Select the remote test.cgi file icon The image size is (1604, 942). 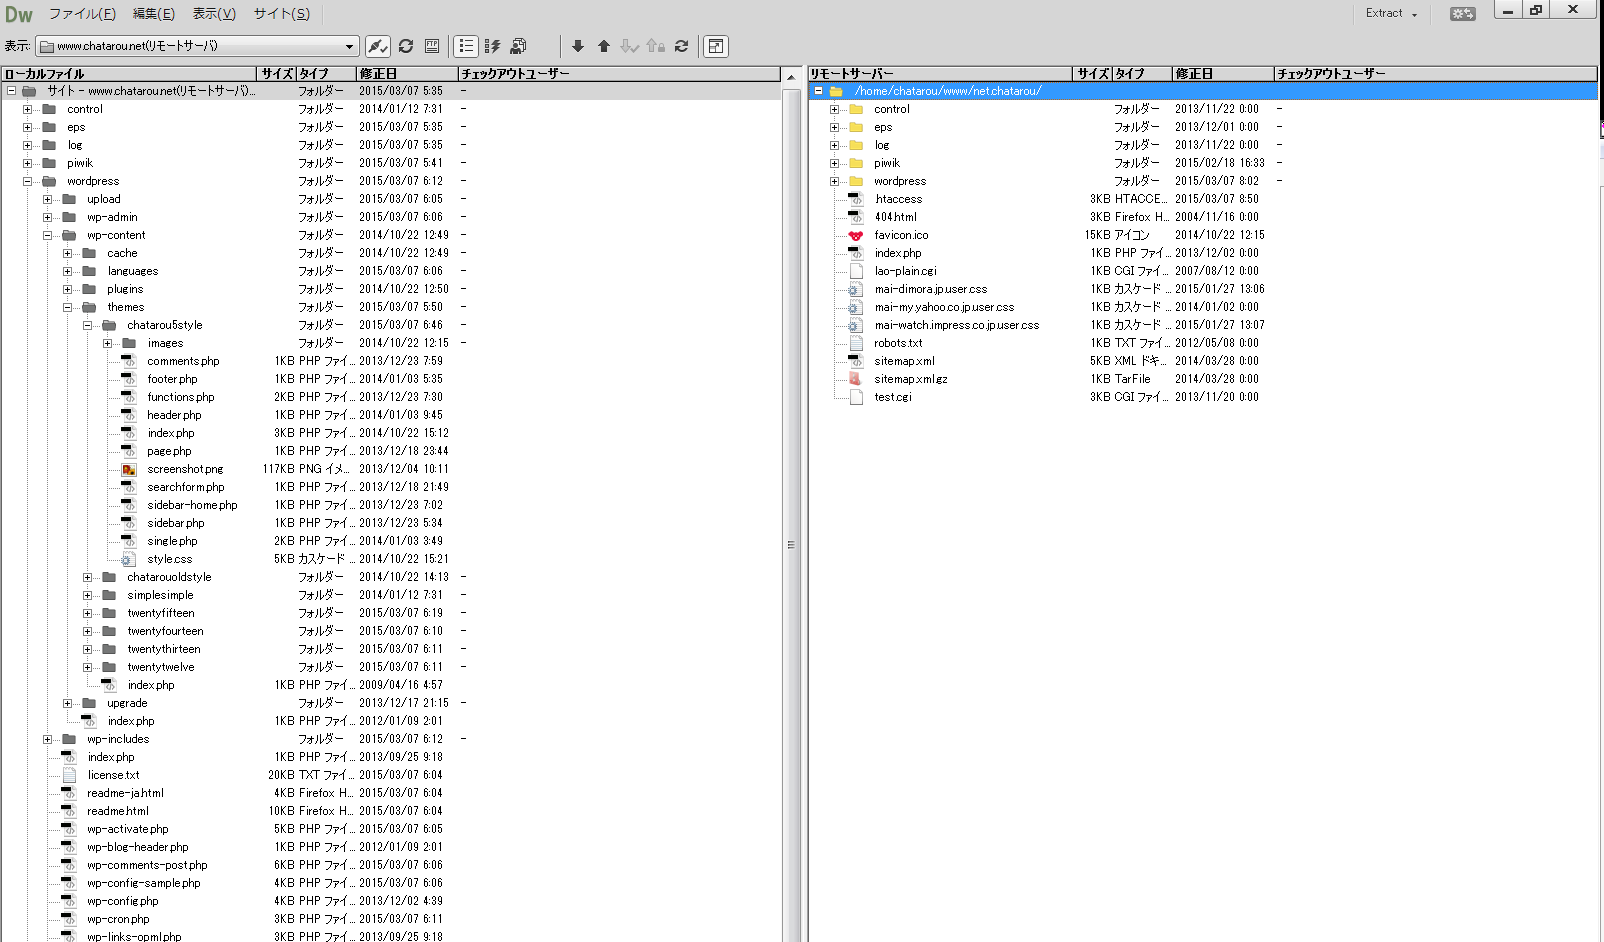point(856,397)
